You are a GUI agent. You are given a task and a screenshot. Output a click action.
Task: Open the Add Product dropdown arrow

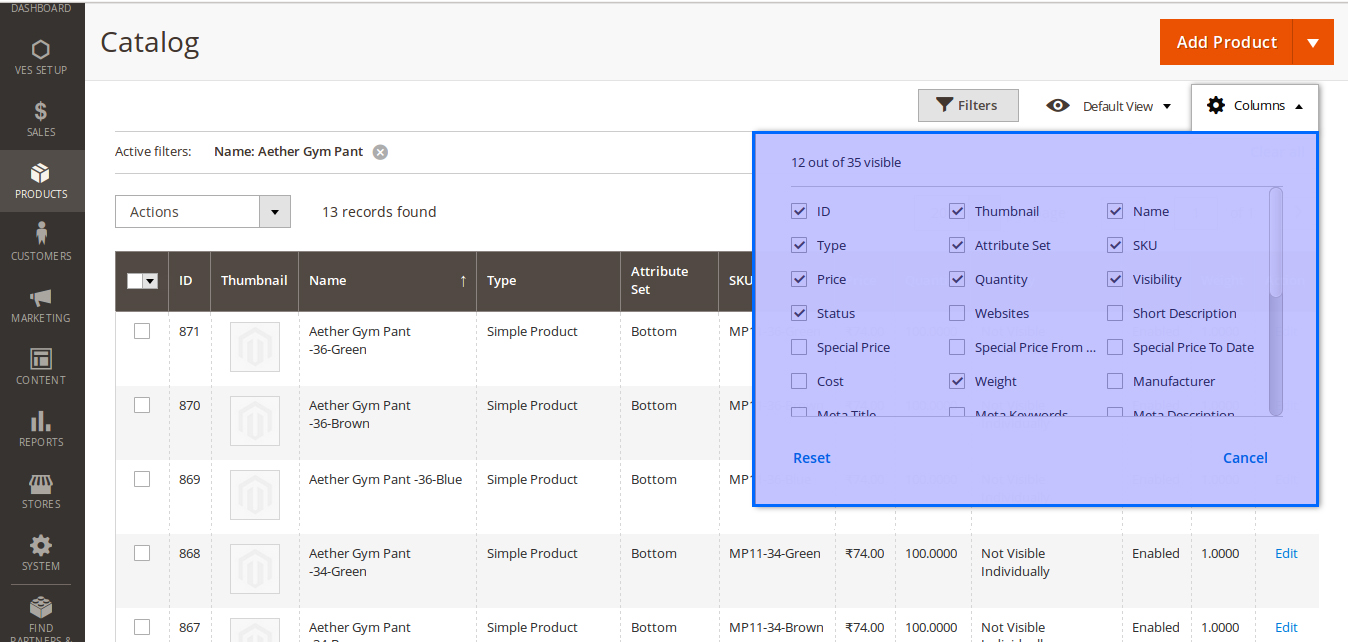(1313, 42)
